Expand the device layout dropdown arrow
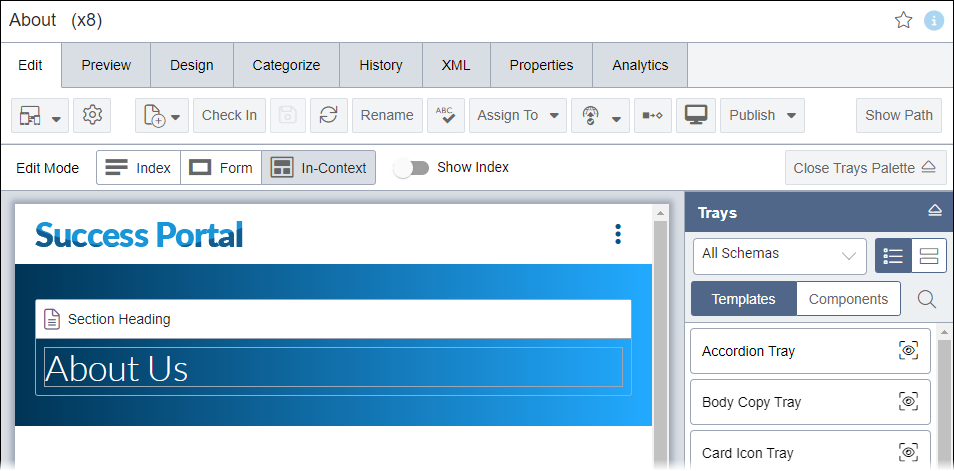Viewport: 954px width, 471px height. click(56, 119)
